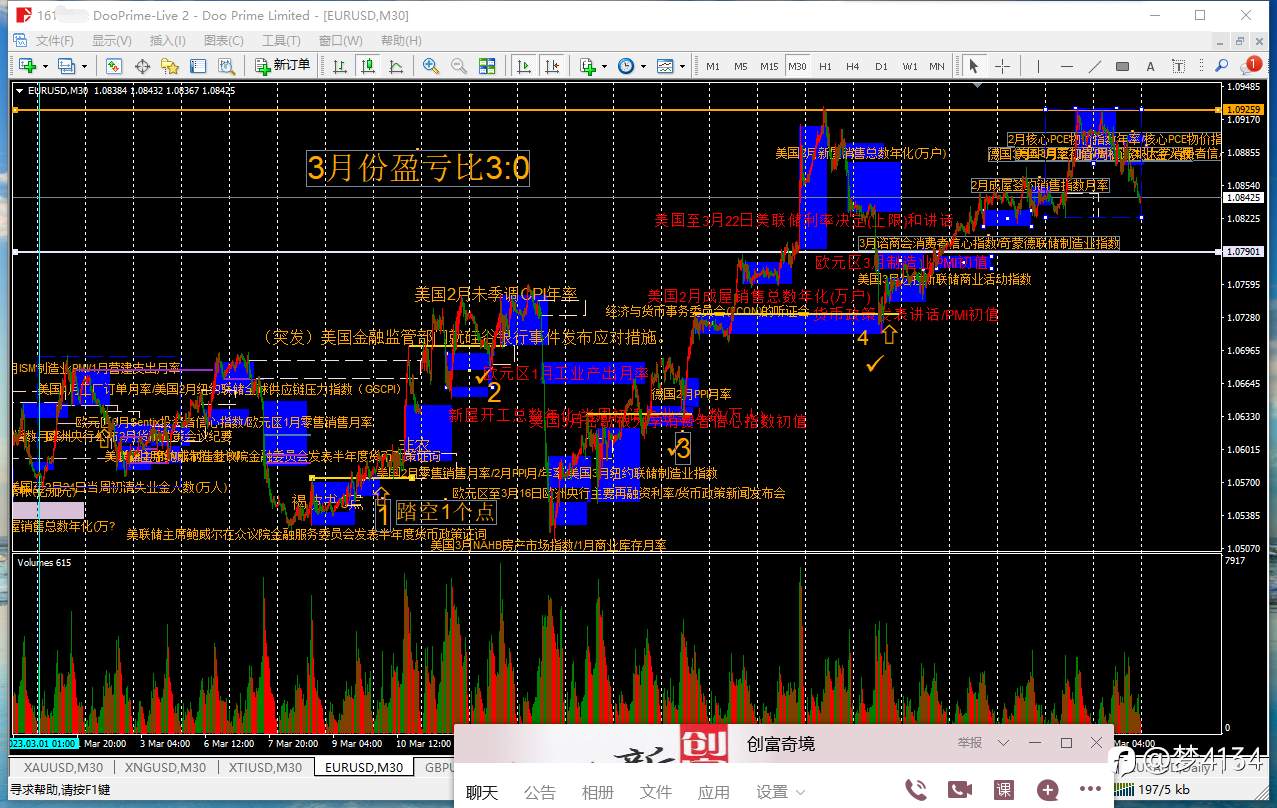The height and width of the screenshot is (808, 1277).
Task: Zoom out on the chart
Action: point(459,66)
